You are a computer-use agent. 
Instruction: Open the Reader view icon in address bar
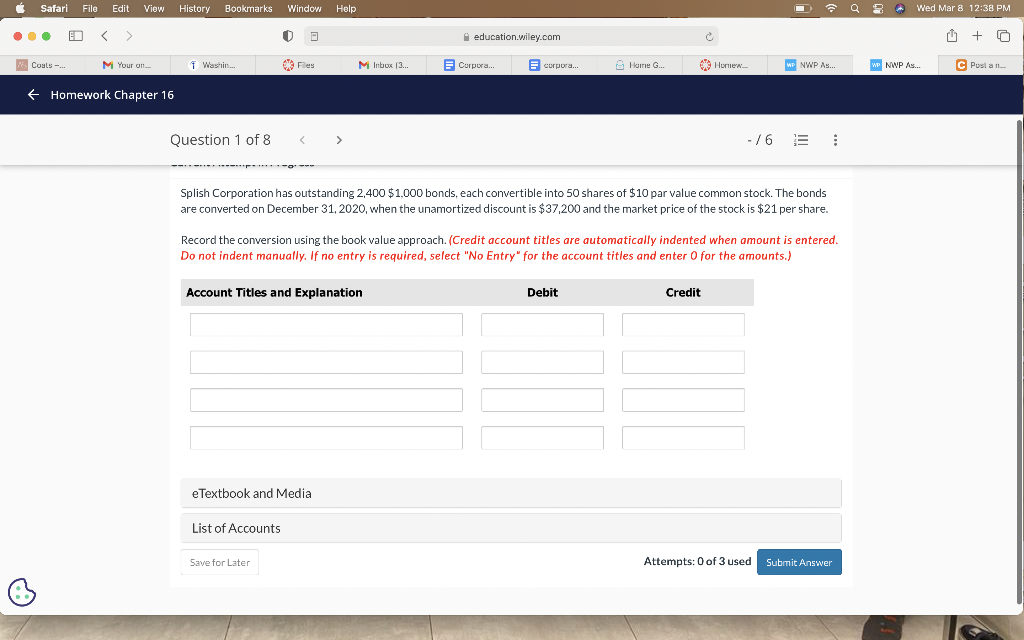[x=314, y=37]
